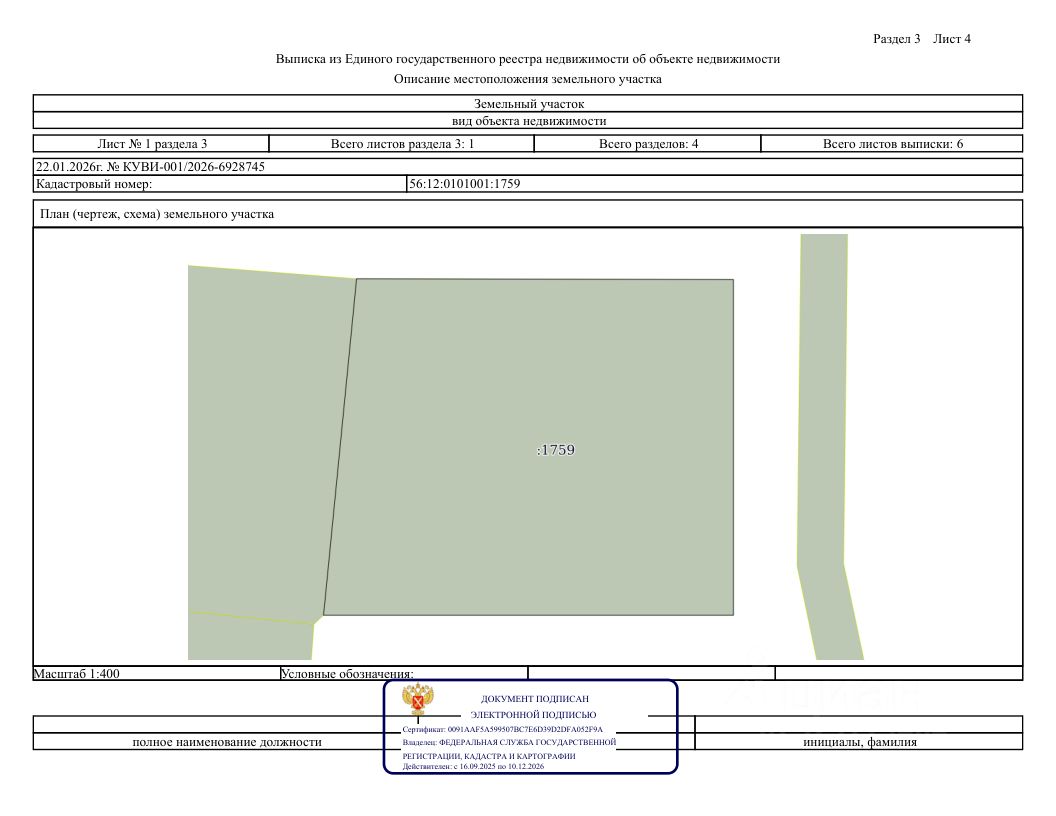Screen dimensions: 1056x816
Task: Click the certificate number line in stamp
Action: (x=502, y=729)
